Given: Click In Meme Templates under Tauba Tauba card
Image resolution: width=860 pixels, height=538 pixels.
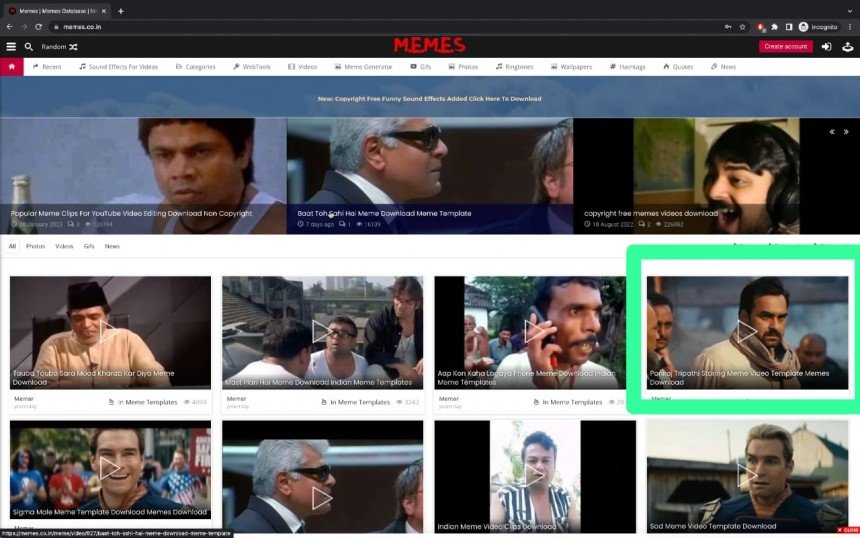Looking at the screenshot, I should (148, 402).
